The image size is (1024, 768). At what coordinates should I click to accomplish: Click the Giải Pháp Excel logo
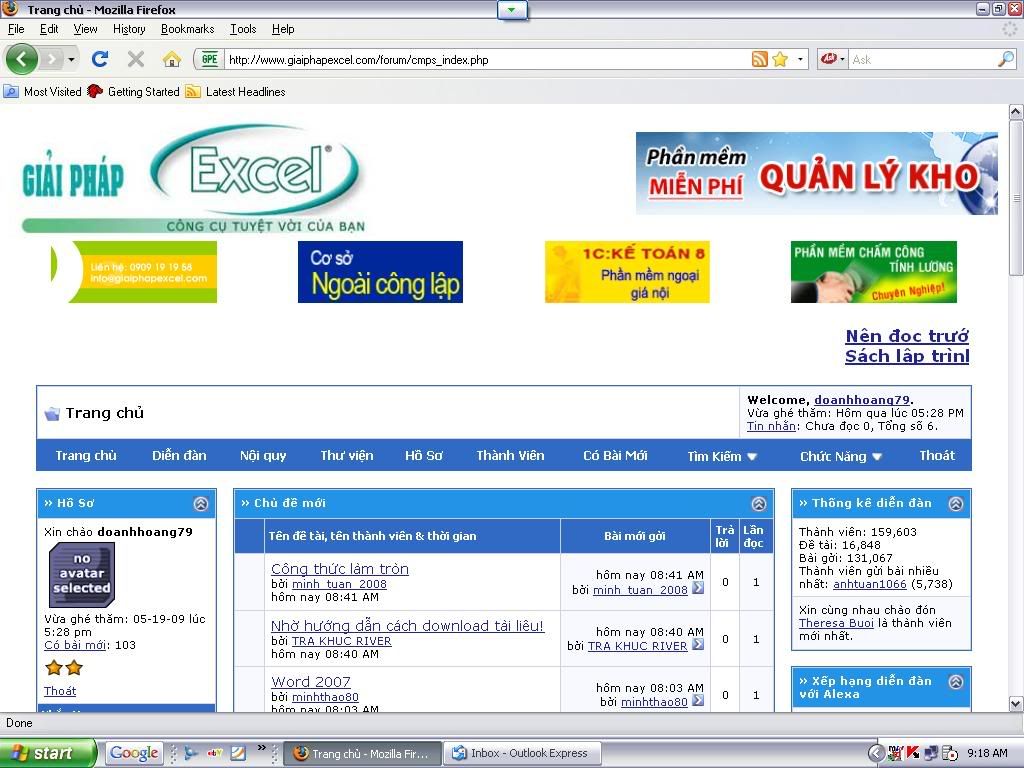click(194, 178)
